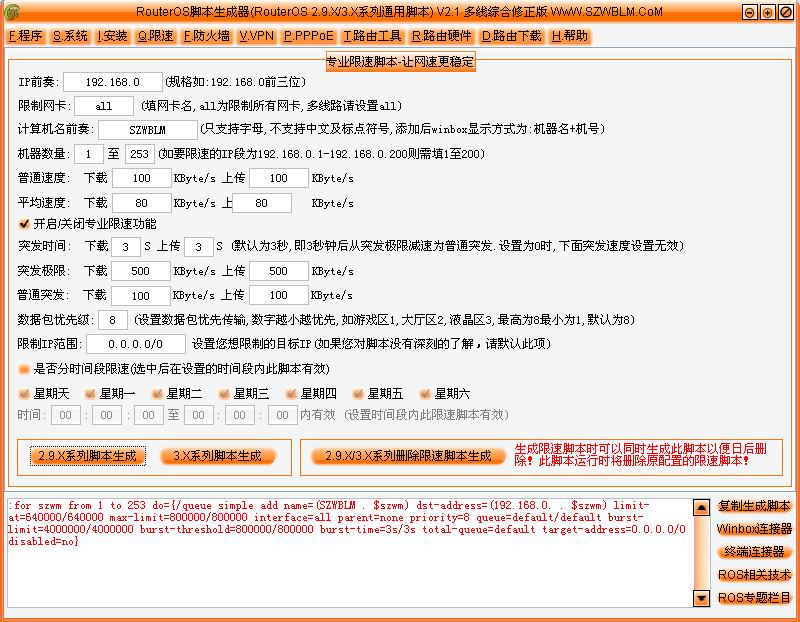Toggle the 星期六 checkbox
Viewport: 800px width, 622px height.
click(427, 393)
